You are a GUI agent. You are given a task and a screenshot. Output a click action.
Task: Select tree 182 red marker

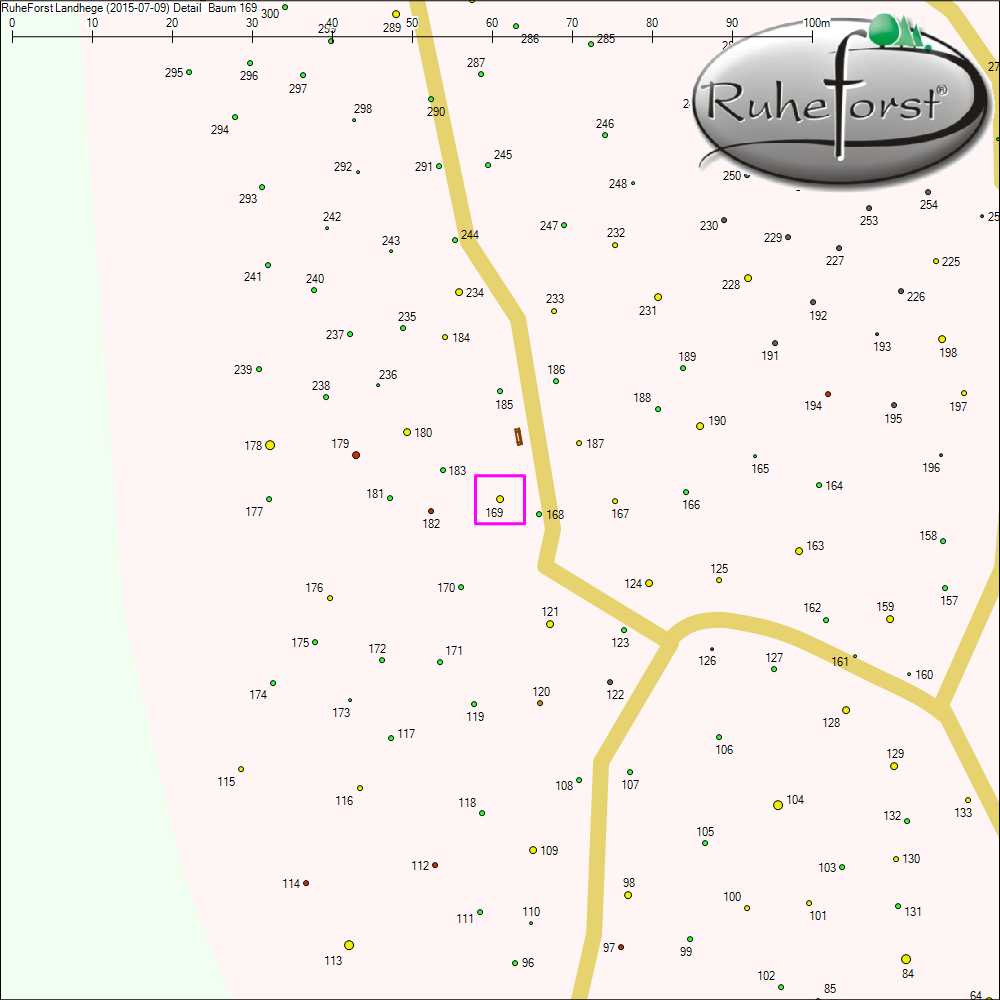(x=431, y=511)
